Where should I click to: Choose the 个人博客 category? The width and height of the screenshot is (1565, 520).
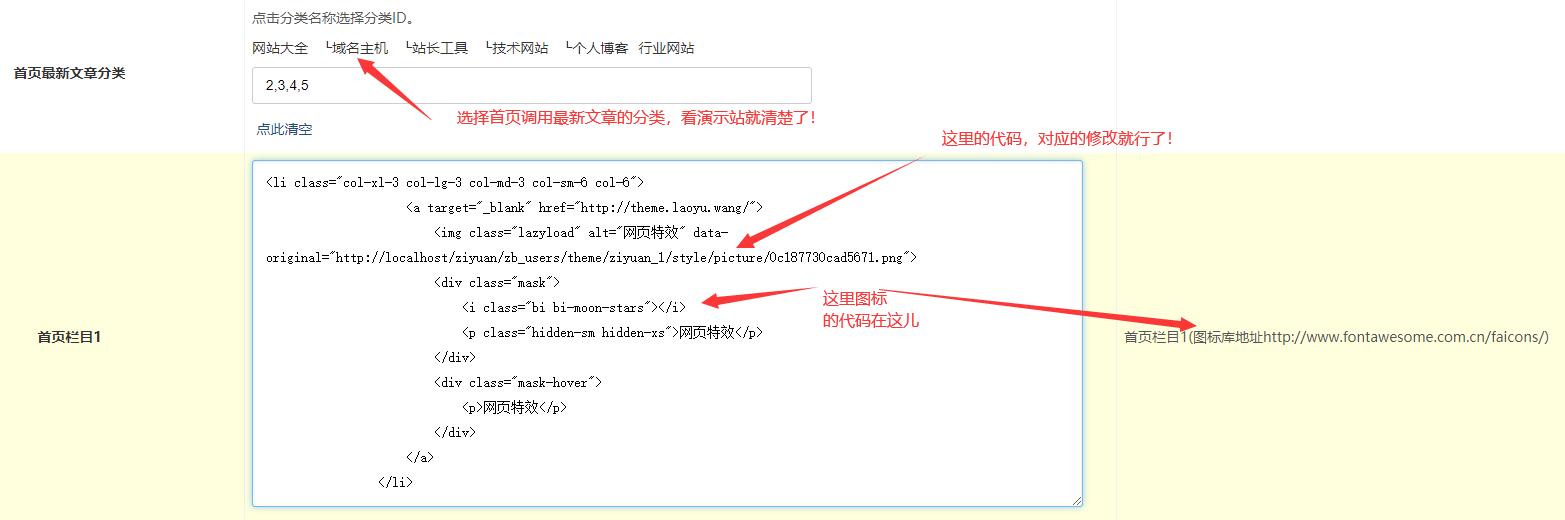[597, 48]
